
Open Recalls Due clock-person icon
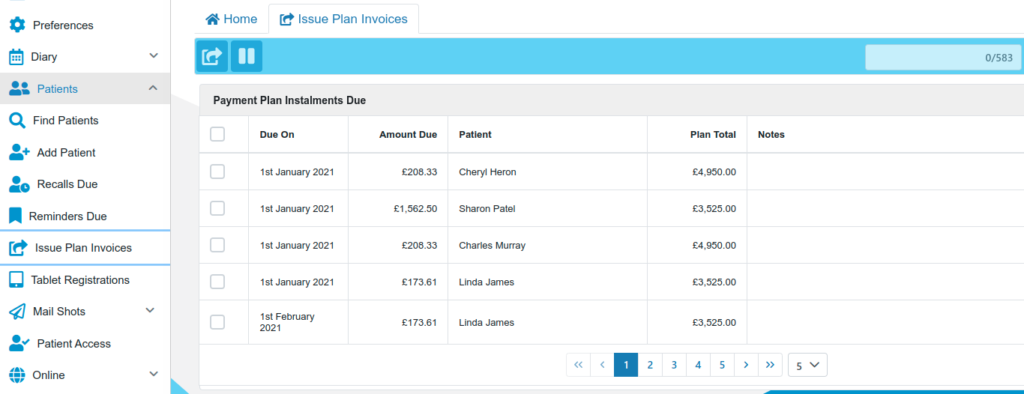tap(19, 184)
